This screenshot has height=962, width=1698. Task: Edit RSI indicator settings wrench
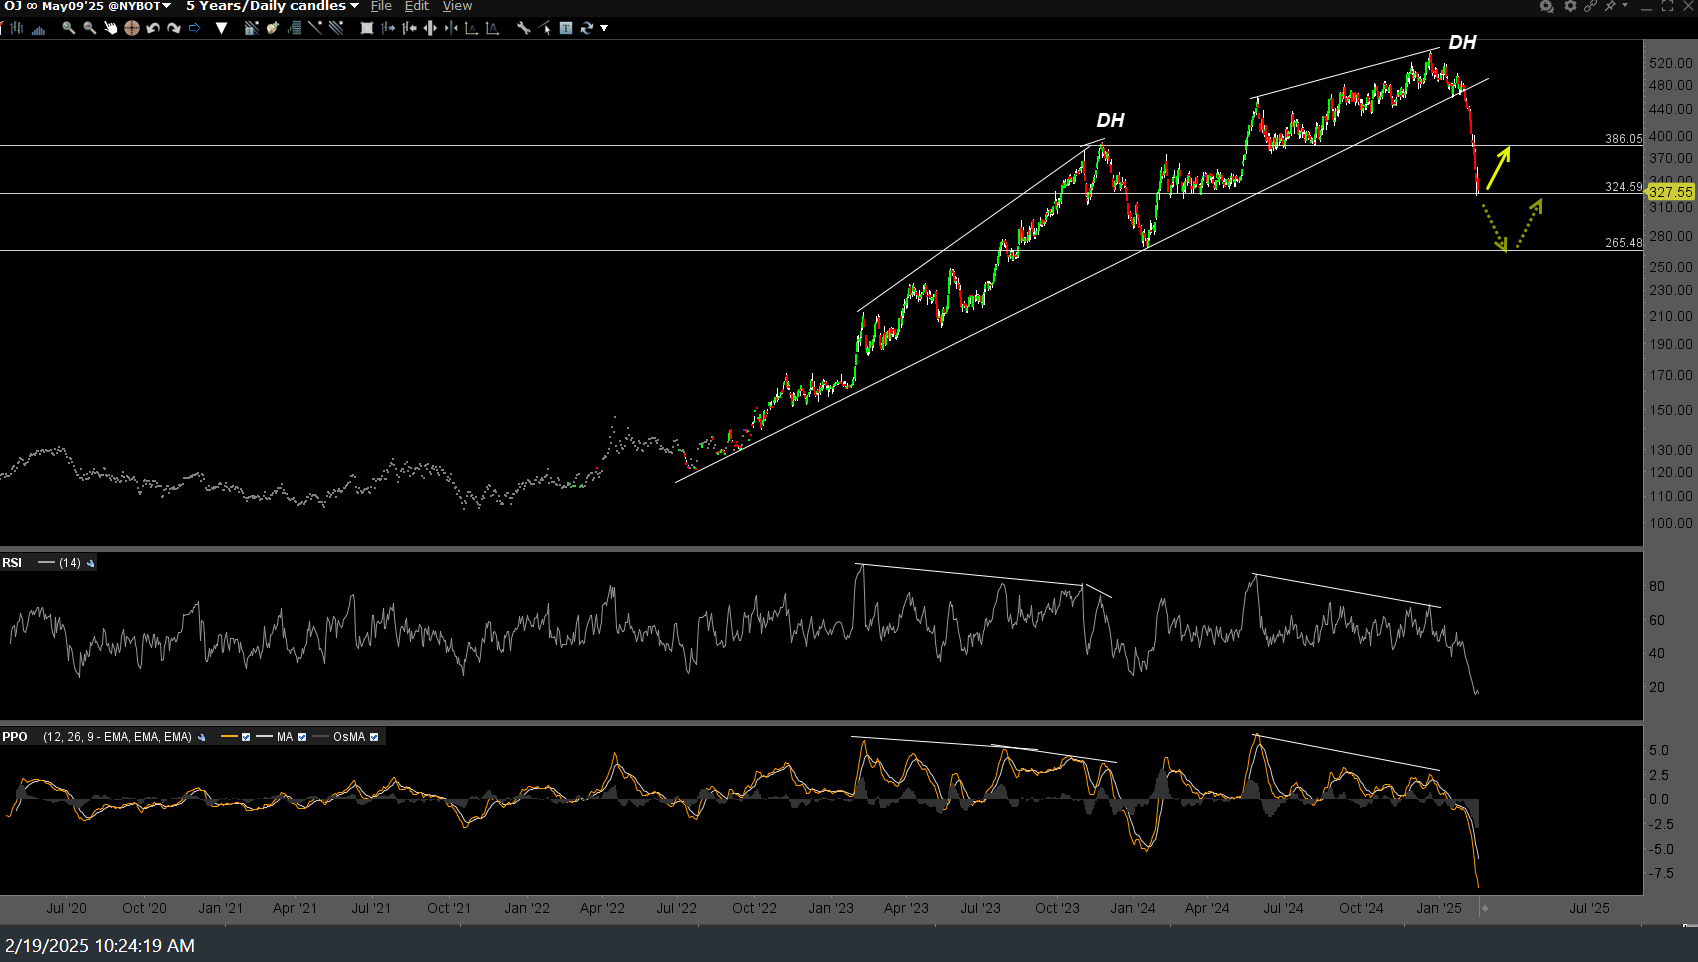point(91,563)
